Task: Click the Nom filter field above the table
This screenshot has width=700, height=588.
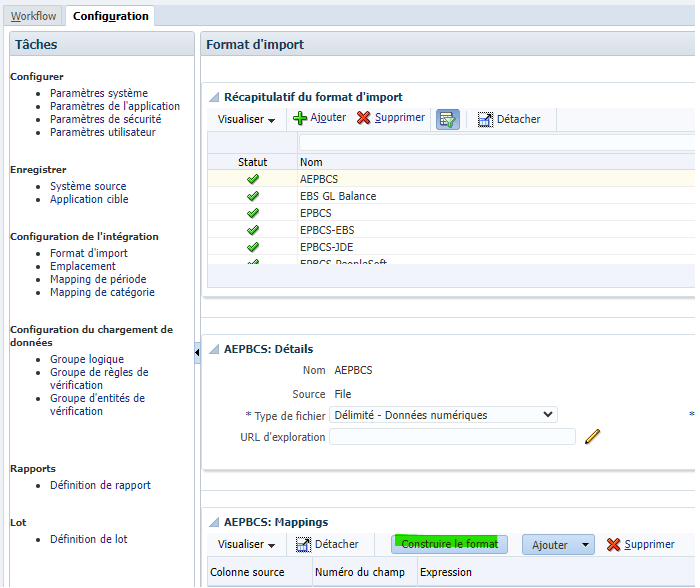Action: pyautogui.click(x=497, y=143)
